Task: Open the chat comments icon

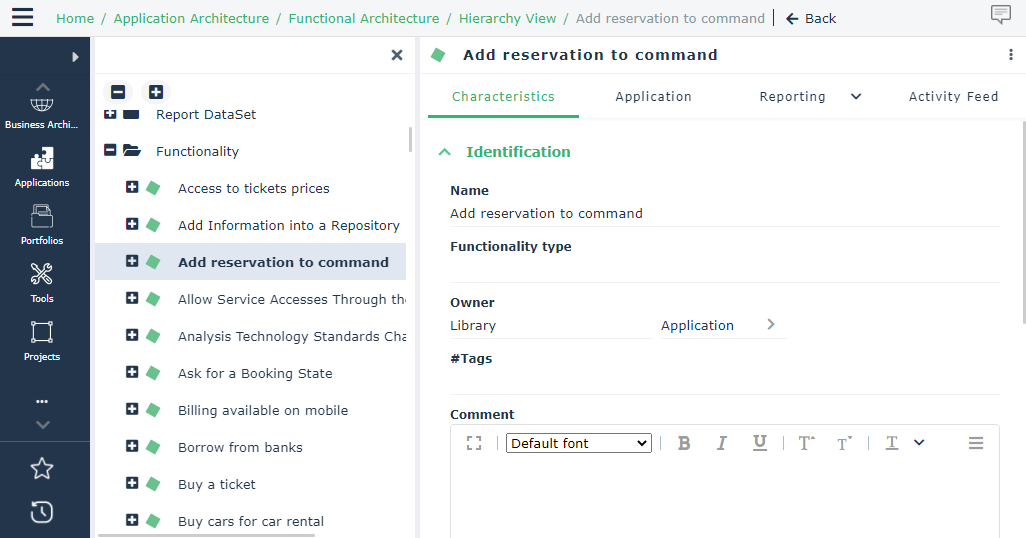Action: click(x=1000, y=15)
